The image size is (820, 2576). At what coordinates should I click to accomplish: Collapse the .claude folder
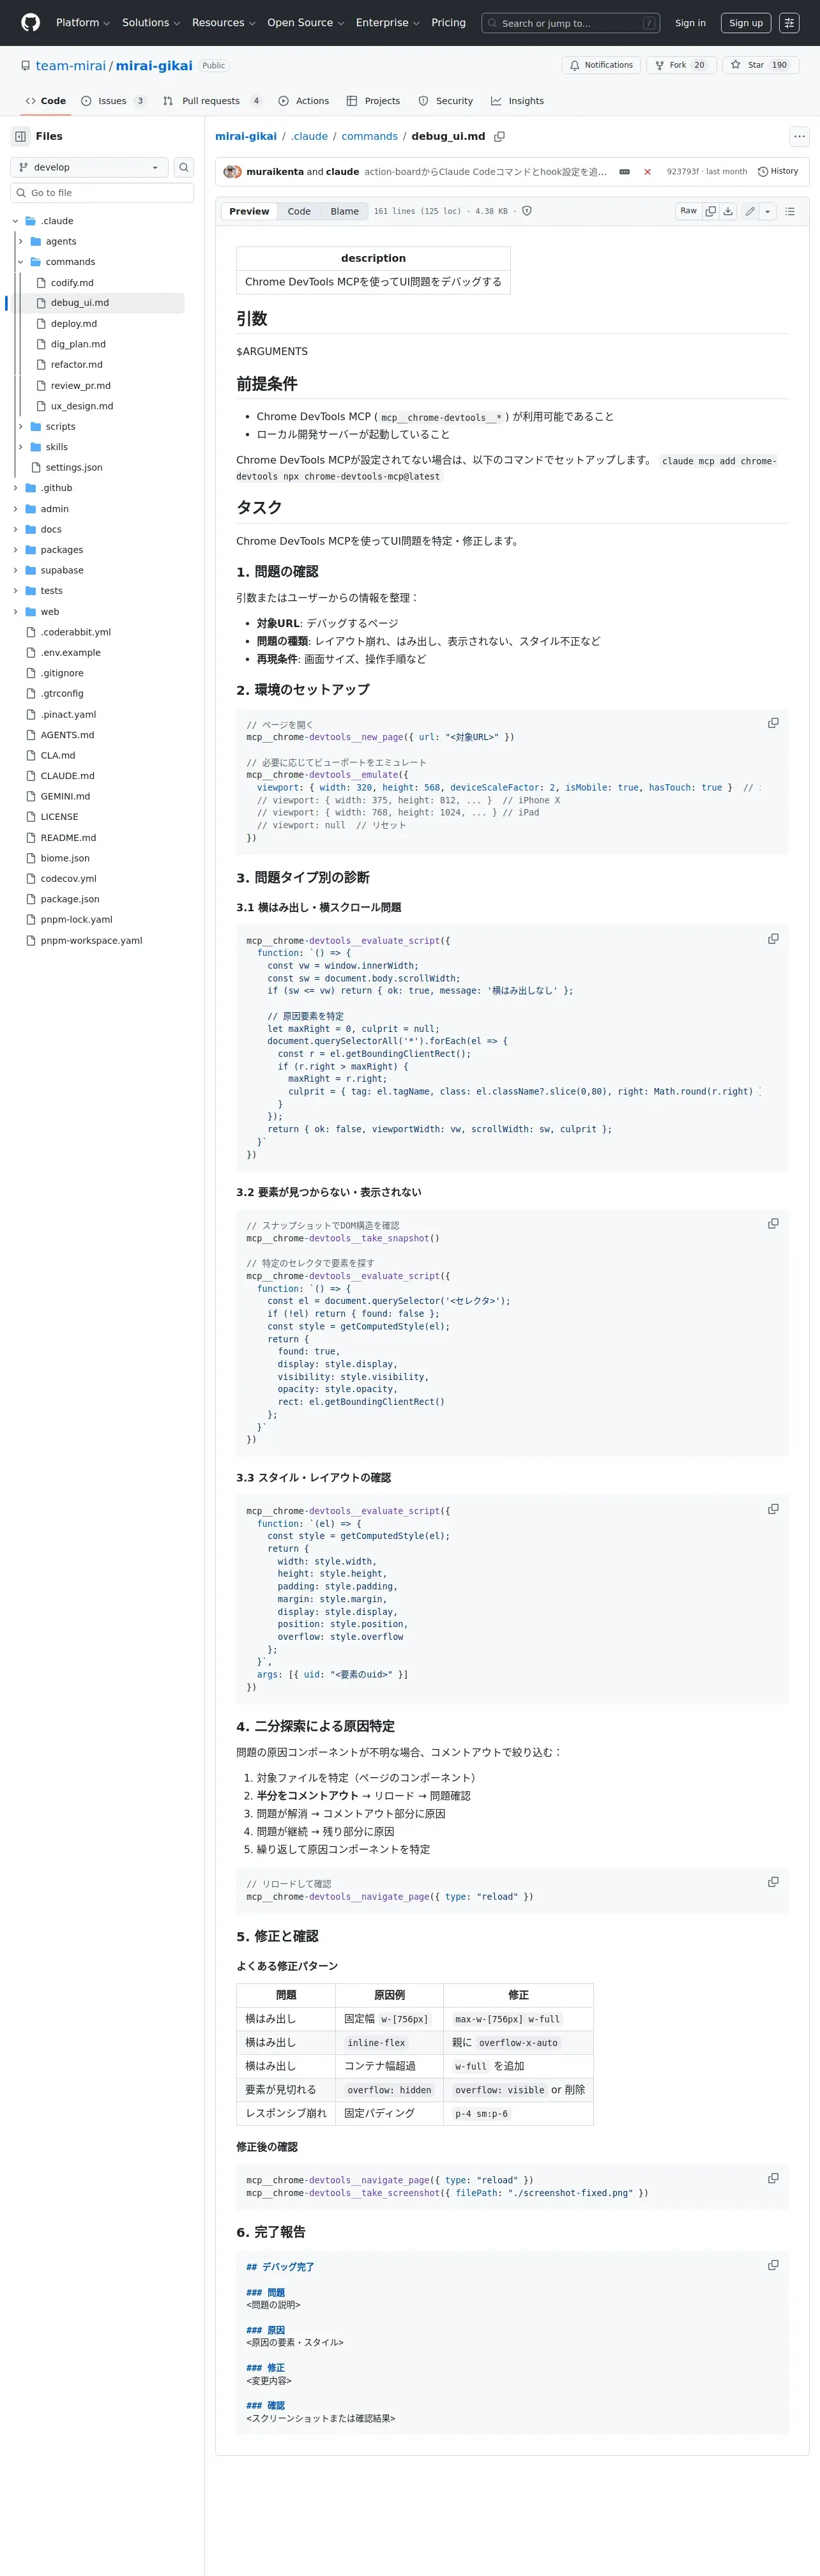[x=15, y=221]
